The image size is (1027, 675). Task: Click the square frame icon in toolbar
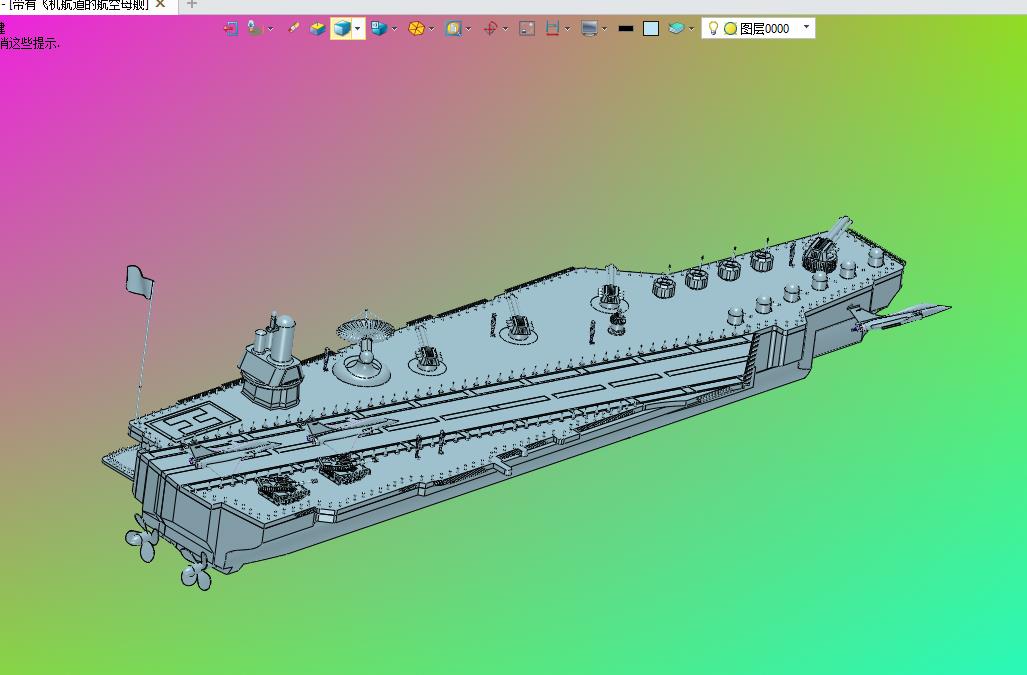(527, 29)
